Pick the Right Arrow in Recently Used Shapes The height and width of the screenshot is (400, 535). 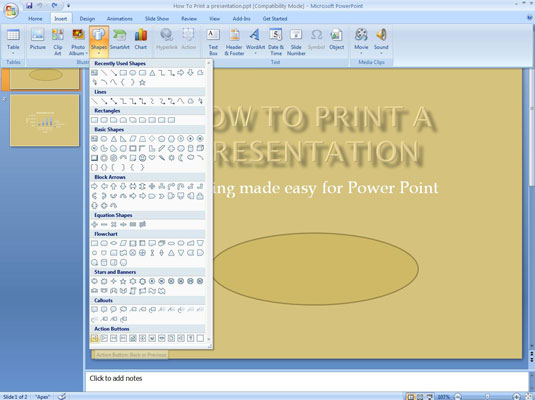point(181,73)
